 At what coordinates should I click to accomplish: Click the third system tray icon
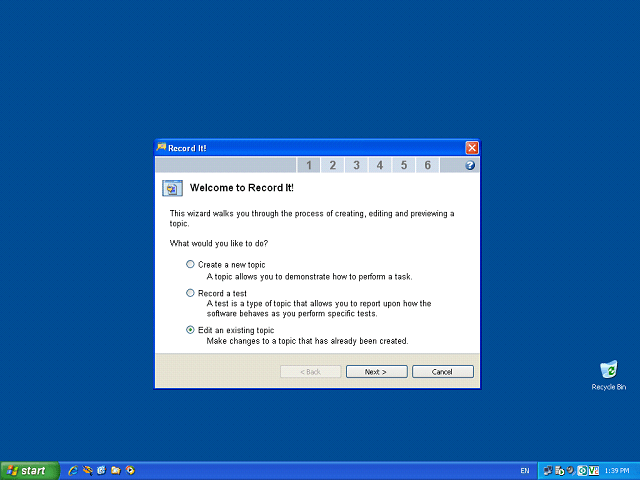click(571, 471)
